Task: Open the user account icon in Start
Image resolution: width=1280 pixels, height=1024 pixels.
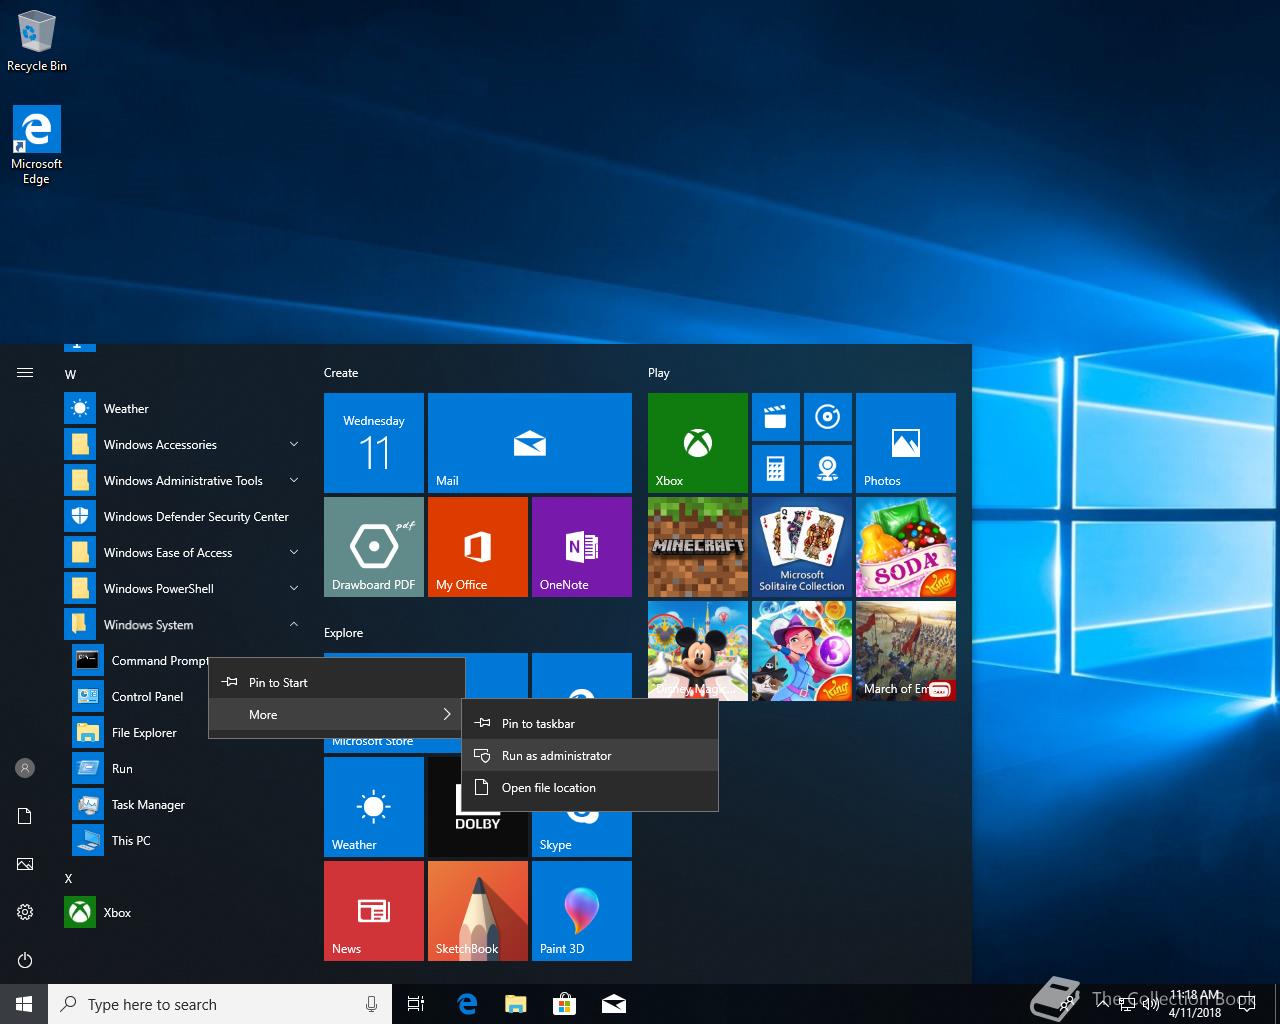Action: click(x=25, y=768)
